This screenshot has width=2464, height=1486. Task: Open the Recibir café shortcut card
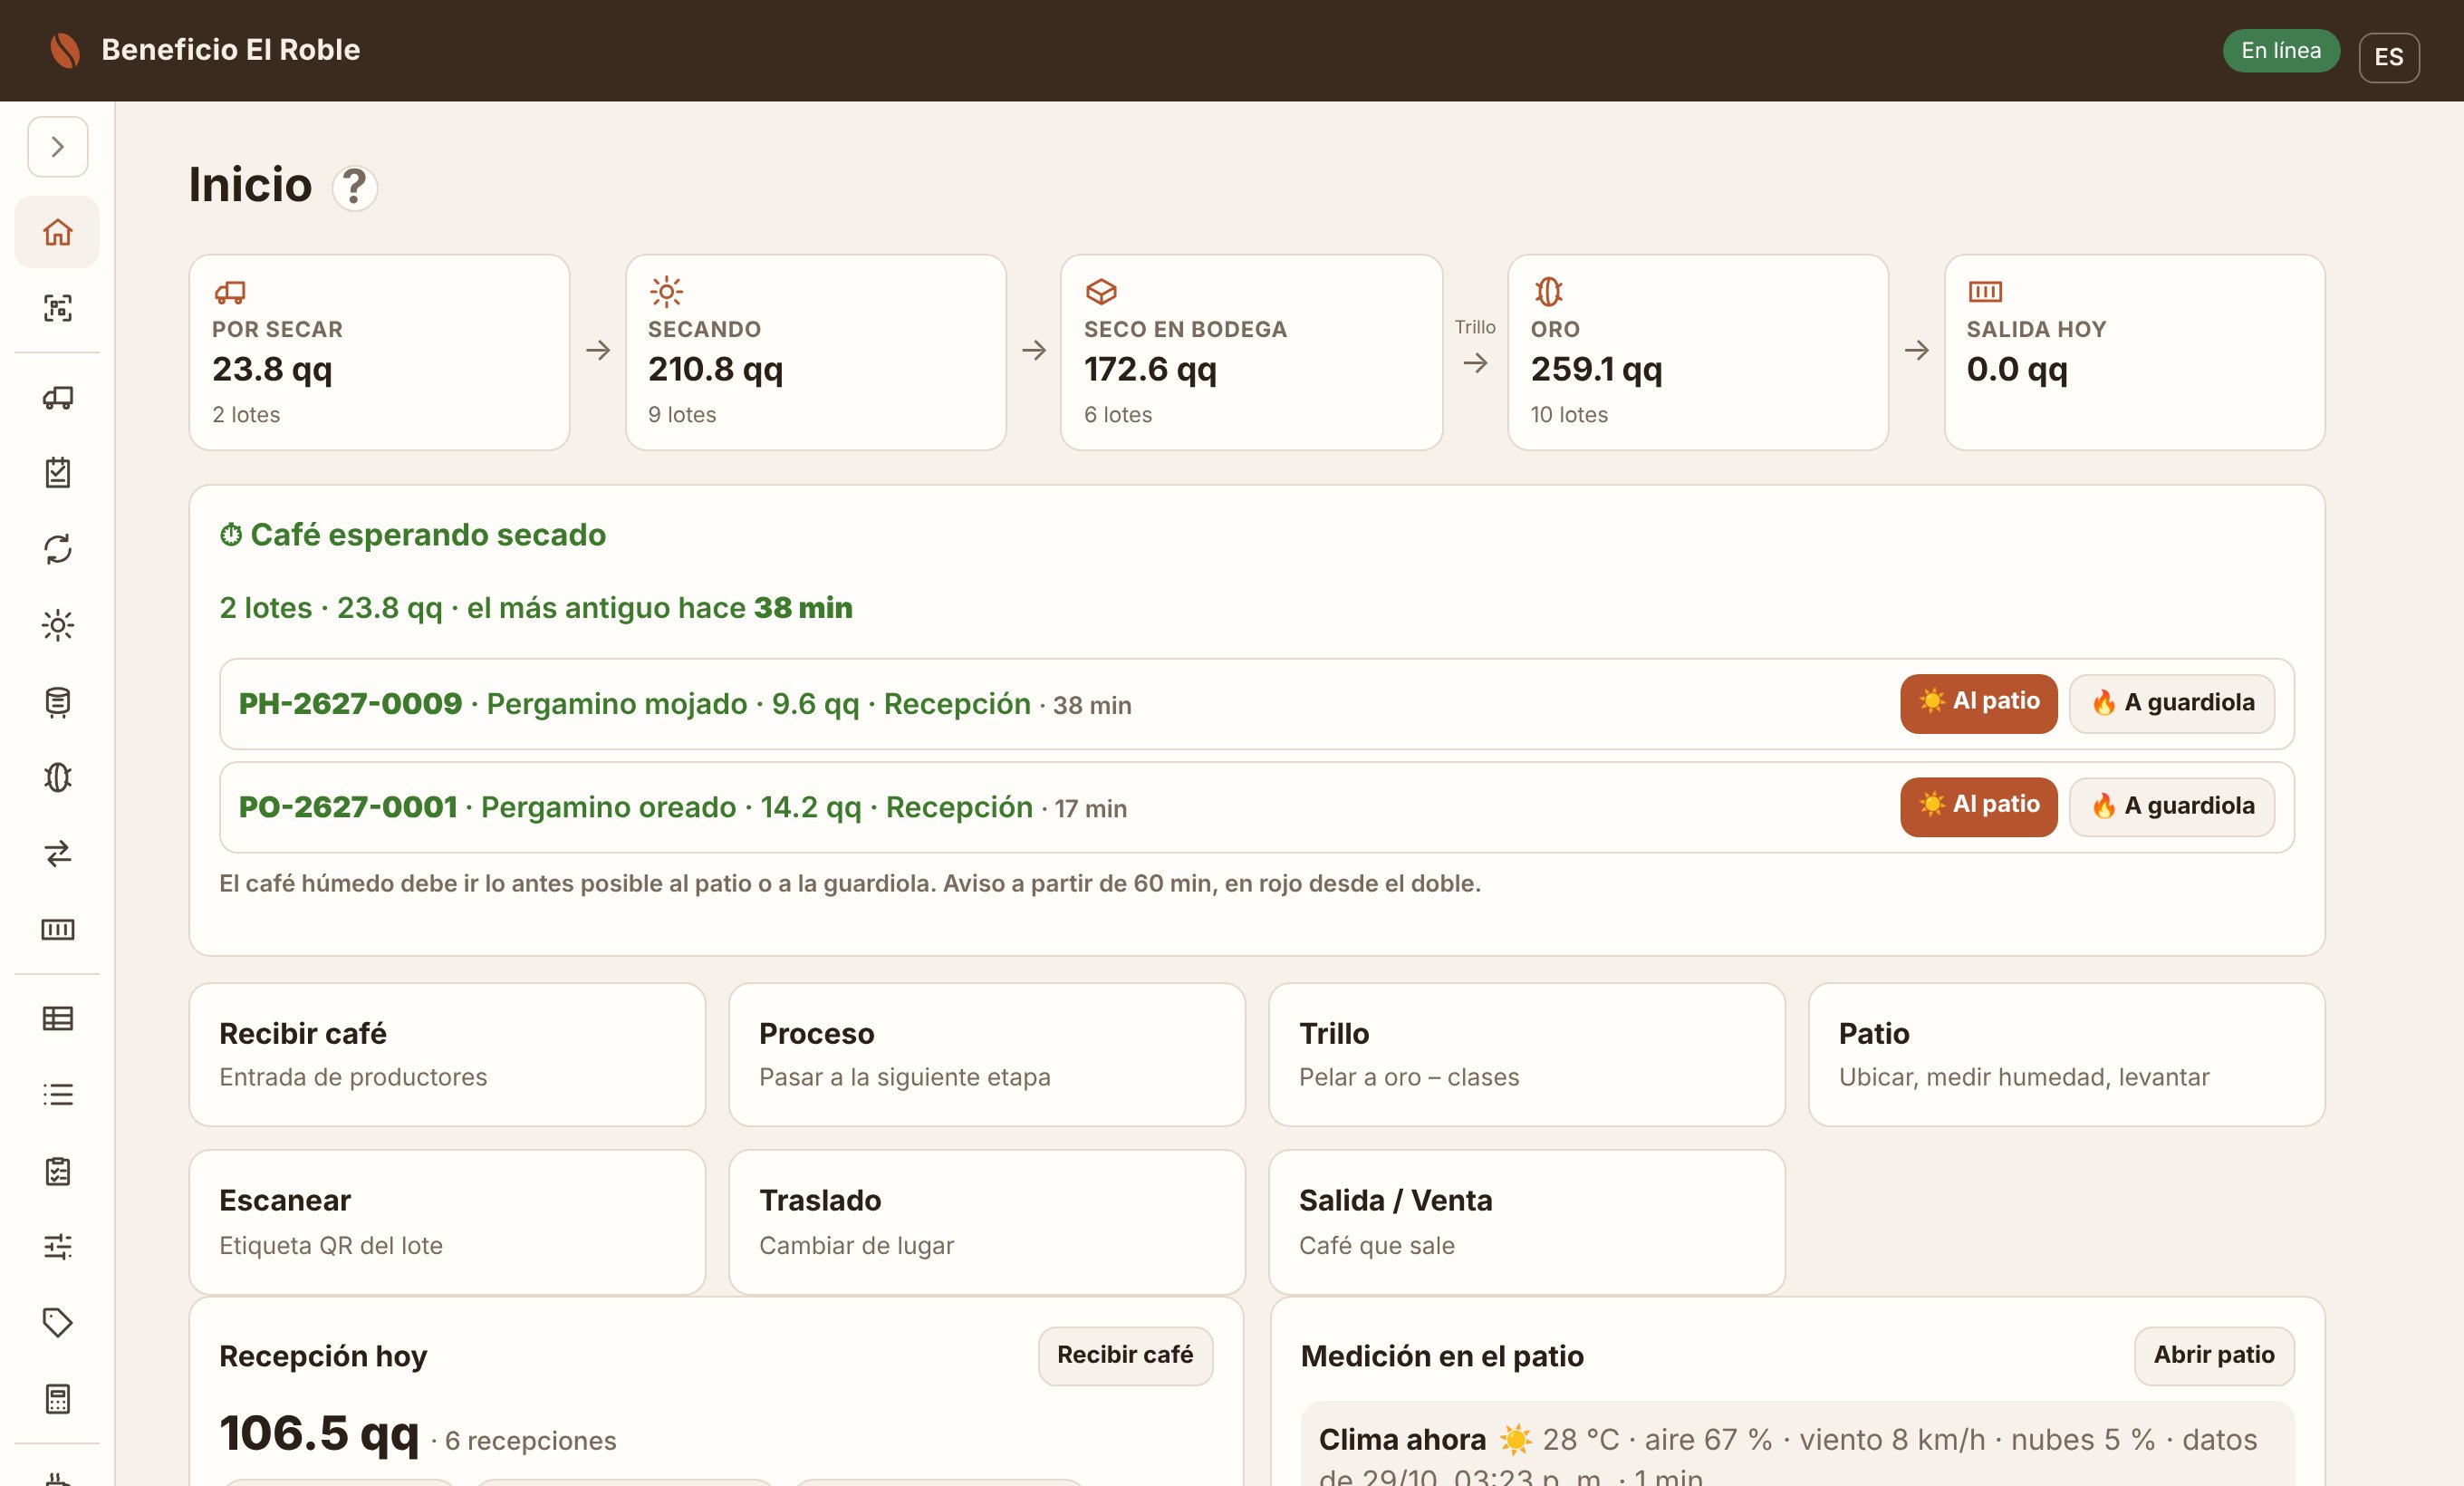click(x=447, y=1055)
